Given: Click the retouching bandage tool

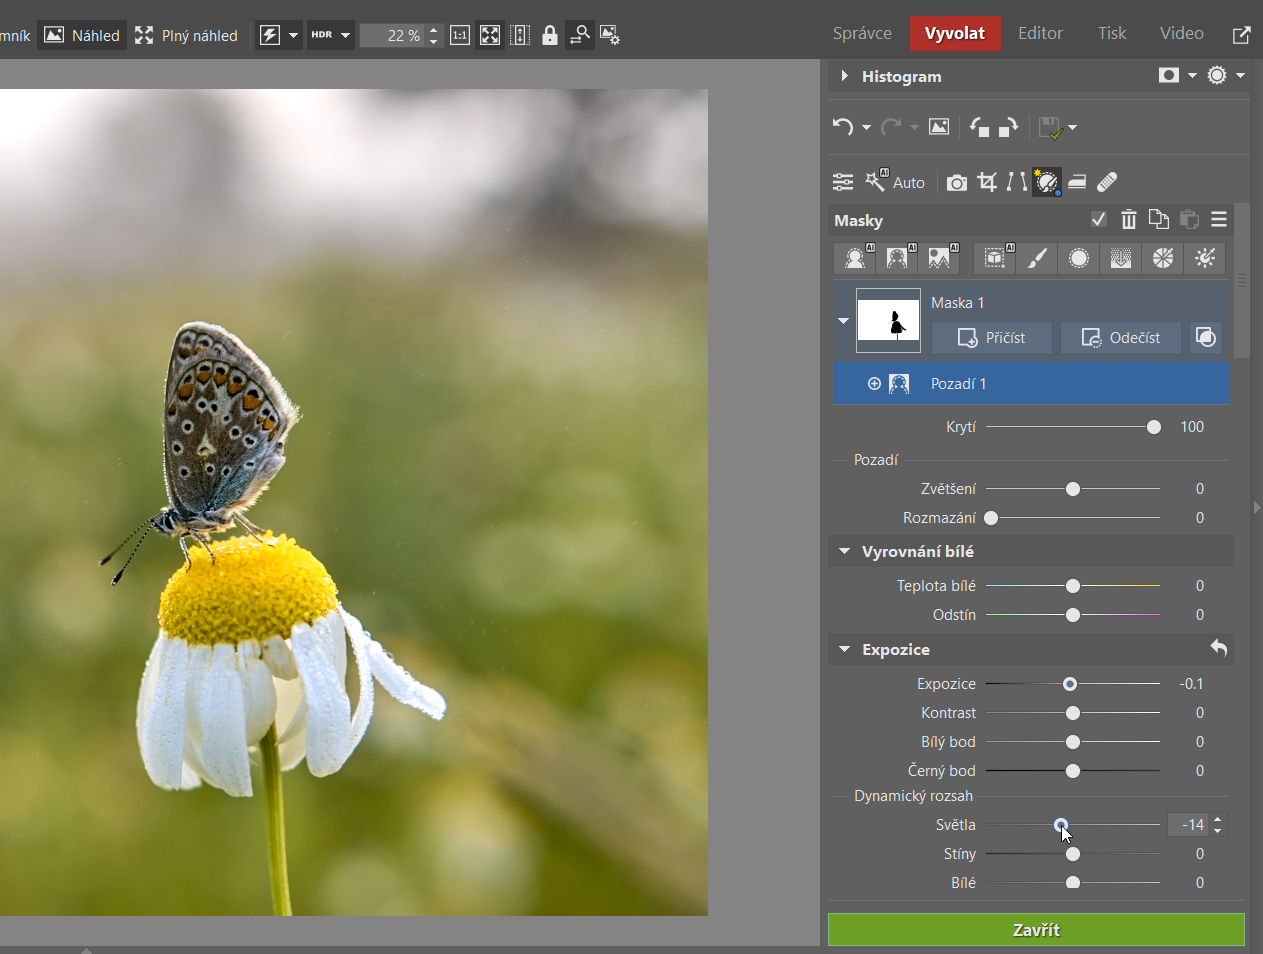Looking at the screenshot, I should point(1107,182).
